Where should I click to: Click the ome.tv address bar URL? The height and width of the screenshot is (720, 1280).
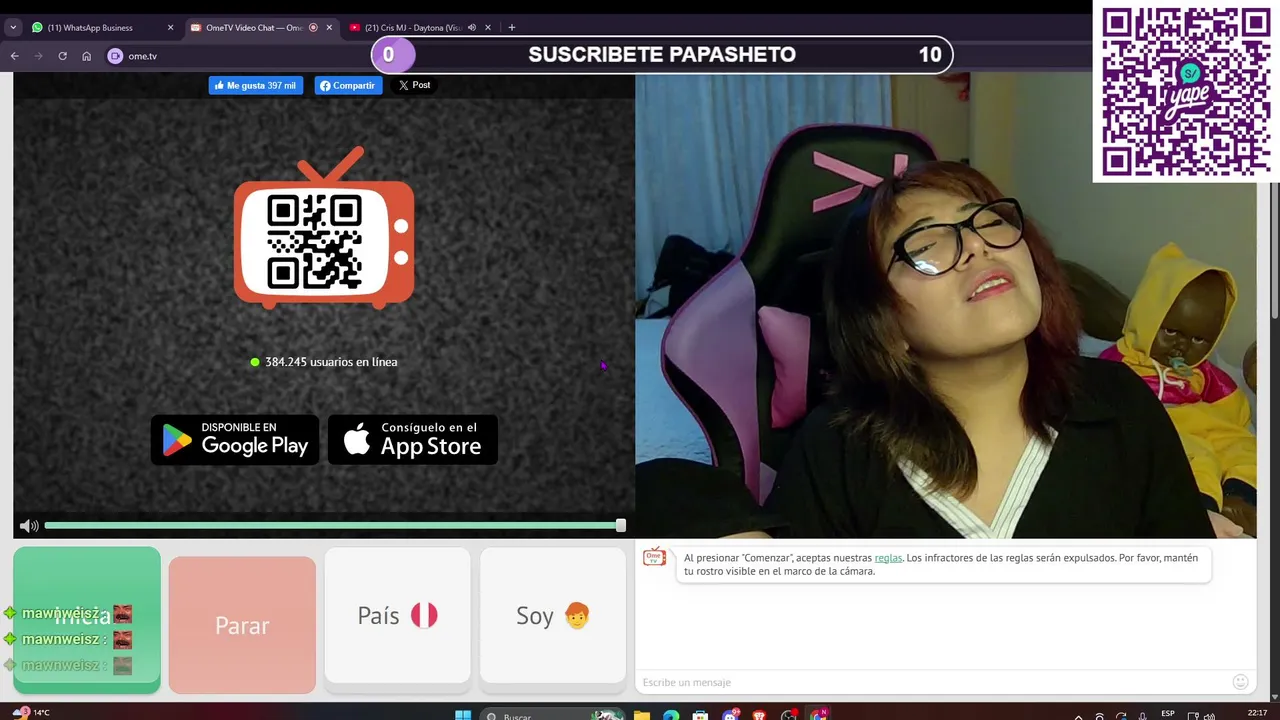point(143,56)
